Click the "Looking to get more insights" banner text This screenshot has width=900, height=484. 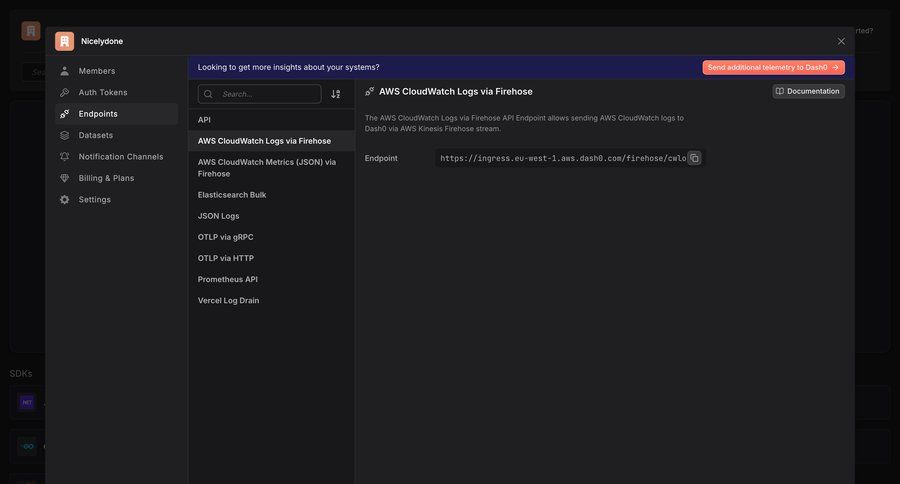[x=288, y=67]
